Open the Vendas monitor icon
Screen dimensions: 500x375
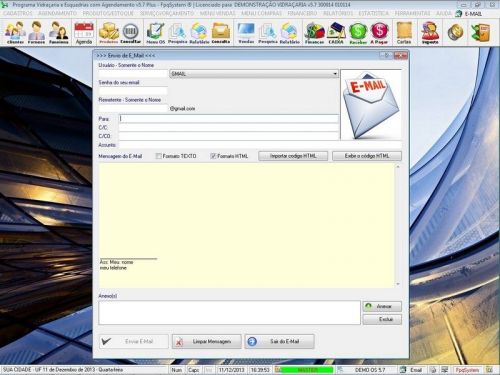[x=246, y=33]
